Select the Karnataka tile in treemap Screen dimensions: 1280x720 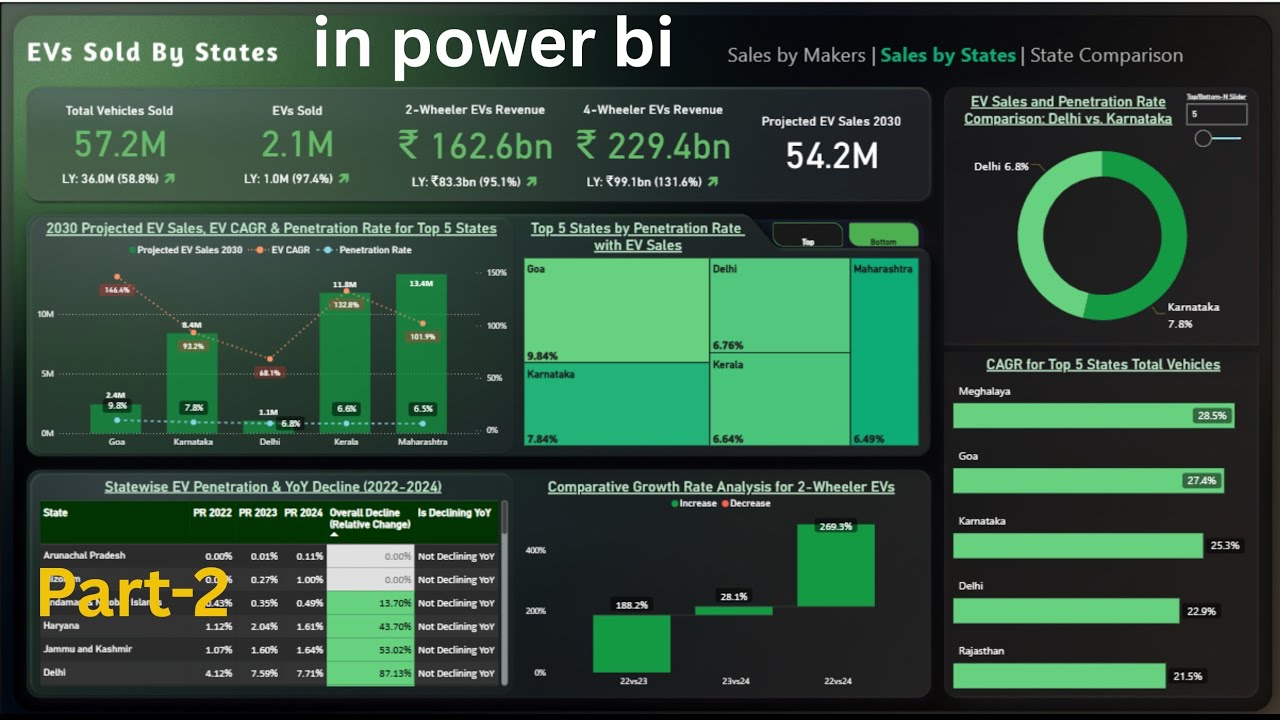point(616,404)
